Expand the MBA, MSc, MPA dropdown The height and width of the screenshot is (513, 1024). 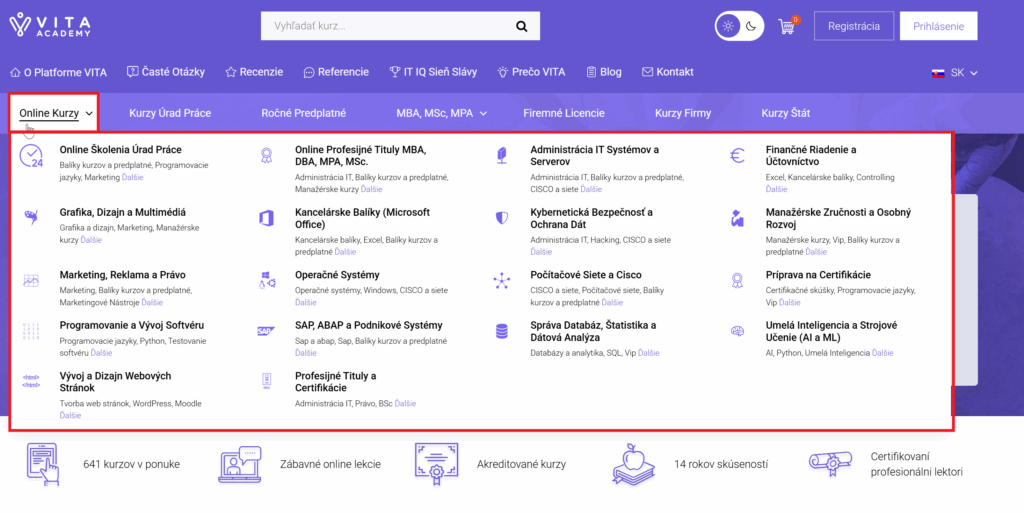click(440, 113)
